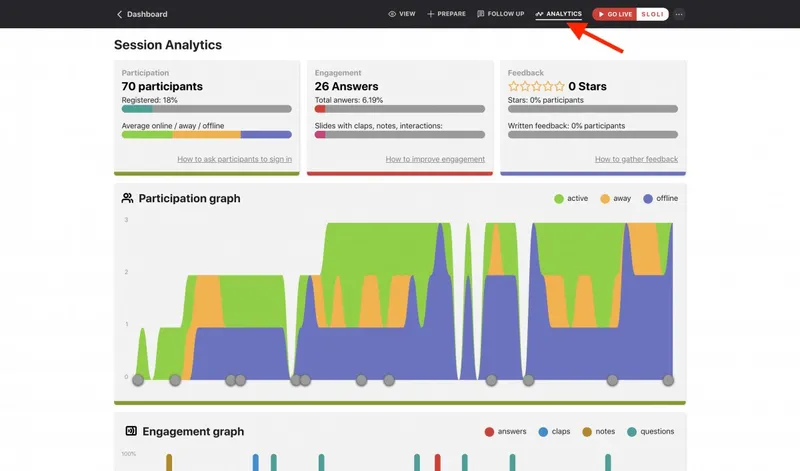Screen dimensions: 800x471
Task: Click the participants icon beside Participation graph
Action: (x=127, y=198)
